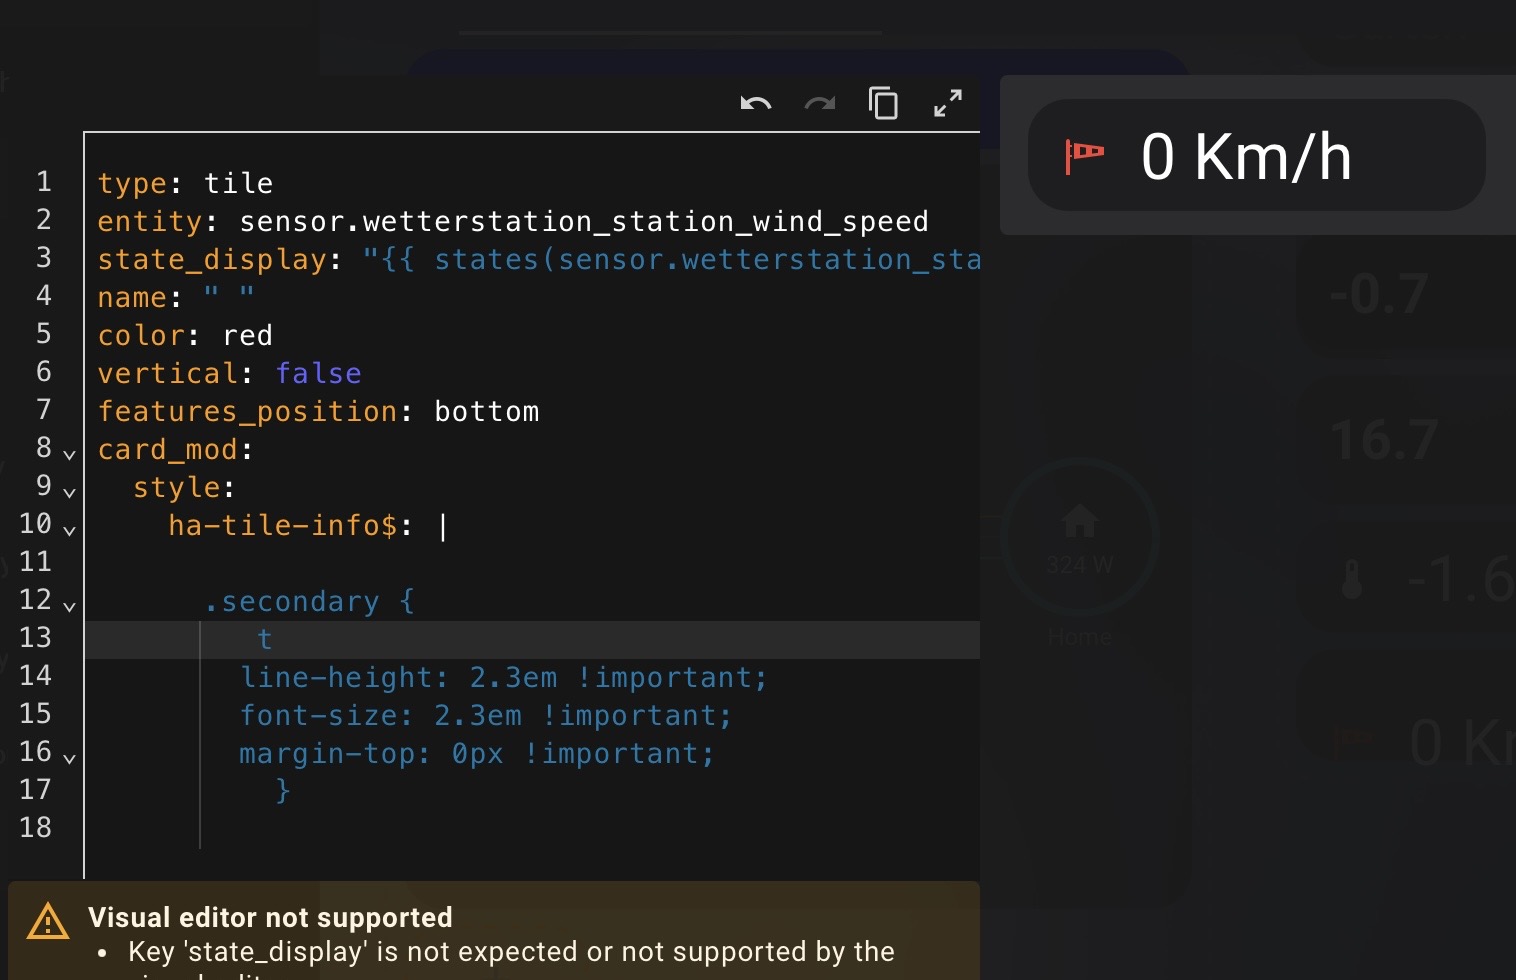
Task: Click the undo arrow icon
Action: [x=755, y=104]
